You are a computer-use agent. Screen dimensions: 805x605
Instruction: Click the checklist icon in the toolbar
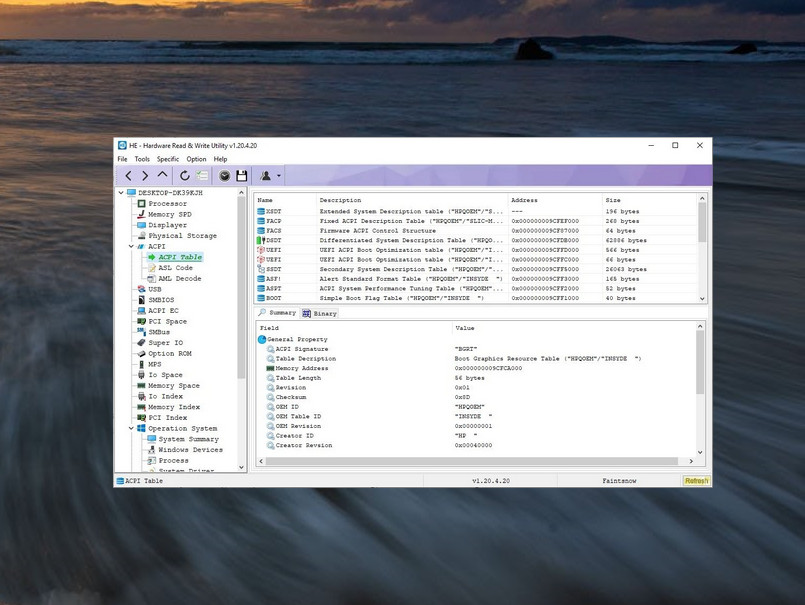[202, 176]
